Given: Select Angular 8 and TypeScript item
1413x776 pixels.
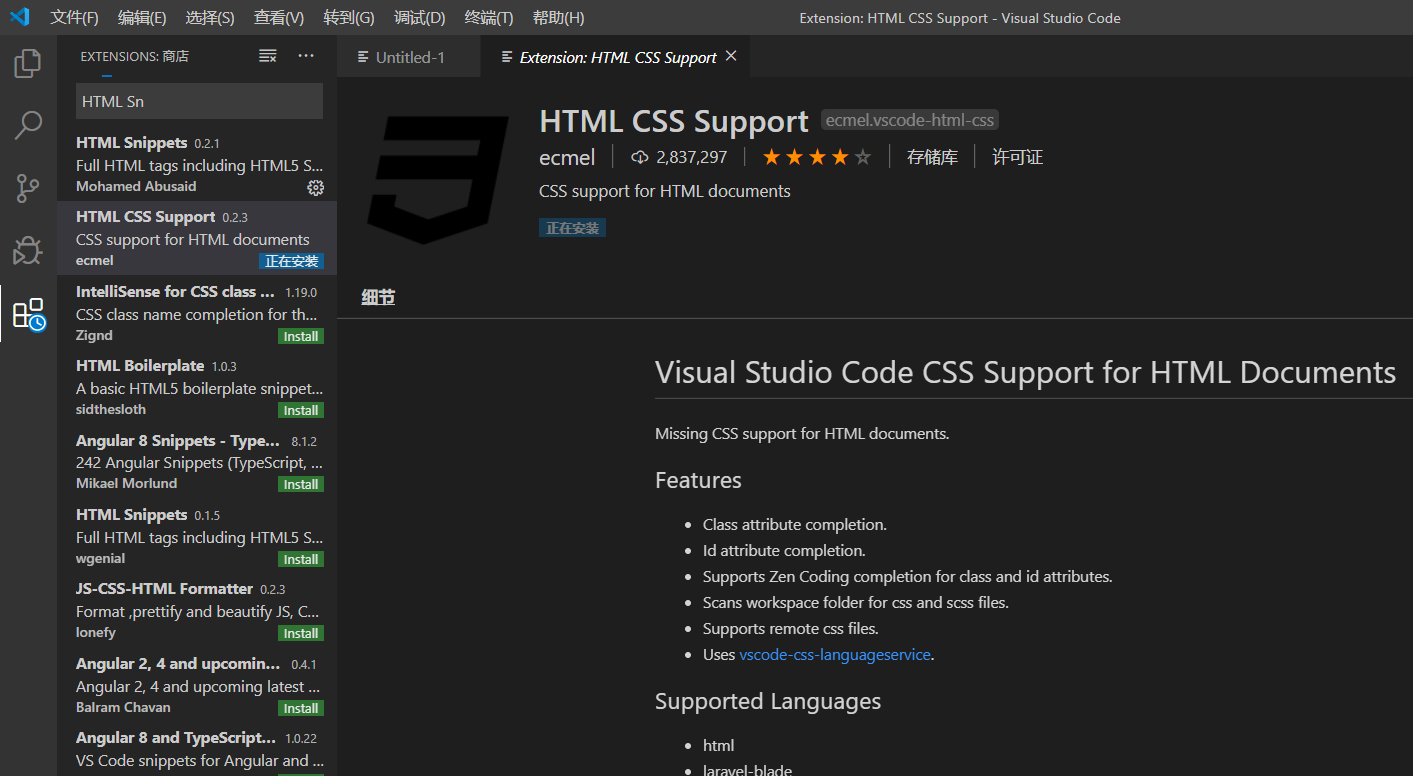Looking at the screenshot, I should tap(197, 749).
